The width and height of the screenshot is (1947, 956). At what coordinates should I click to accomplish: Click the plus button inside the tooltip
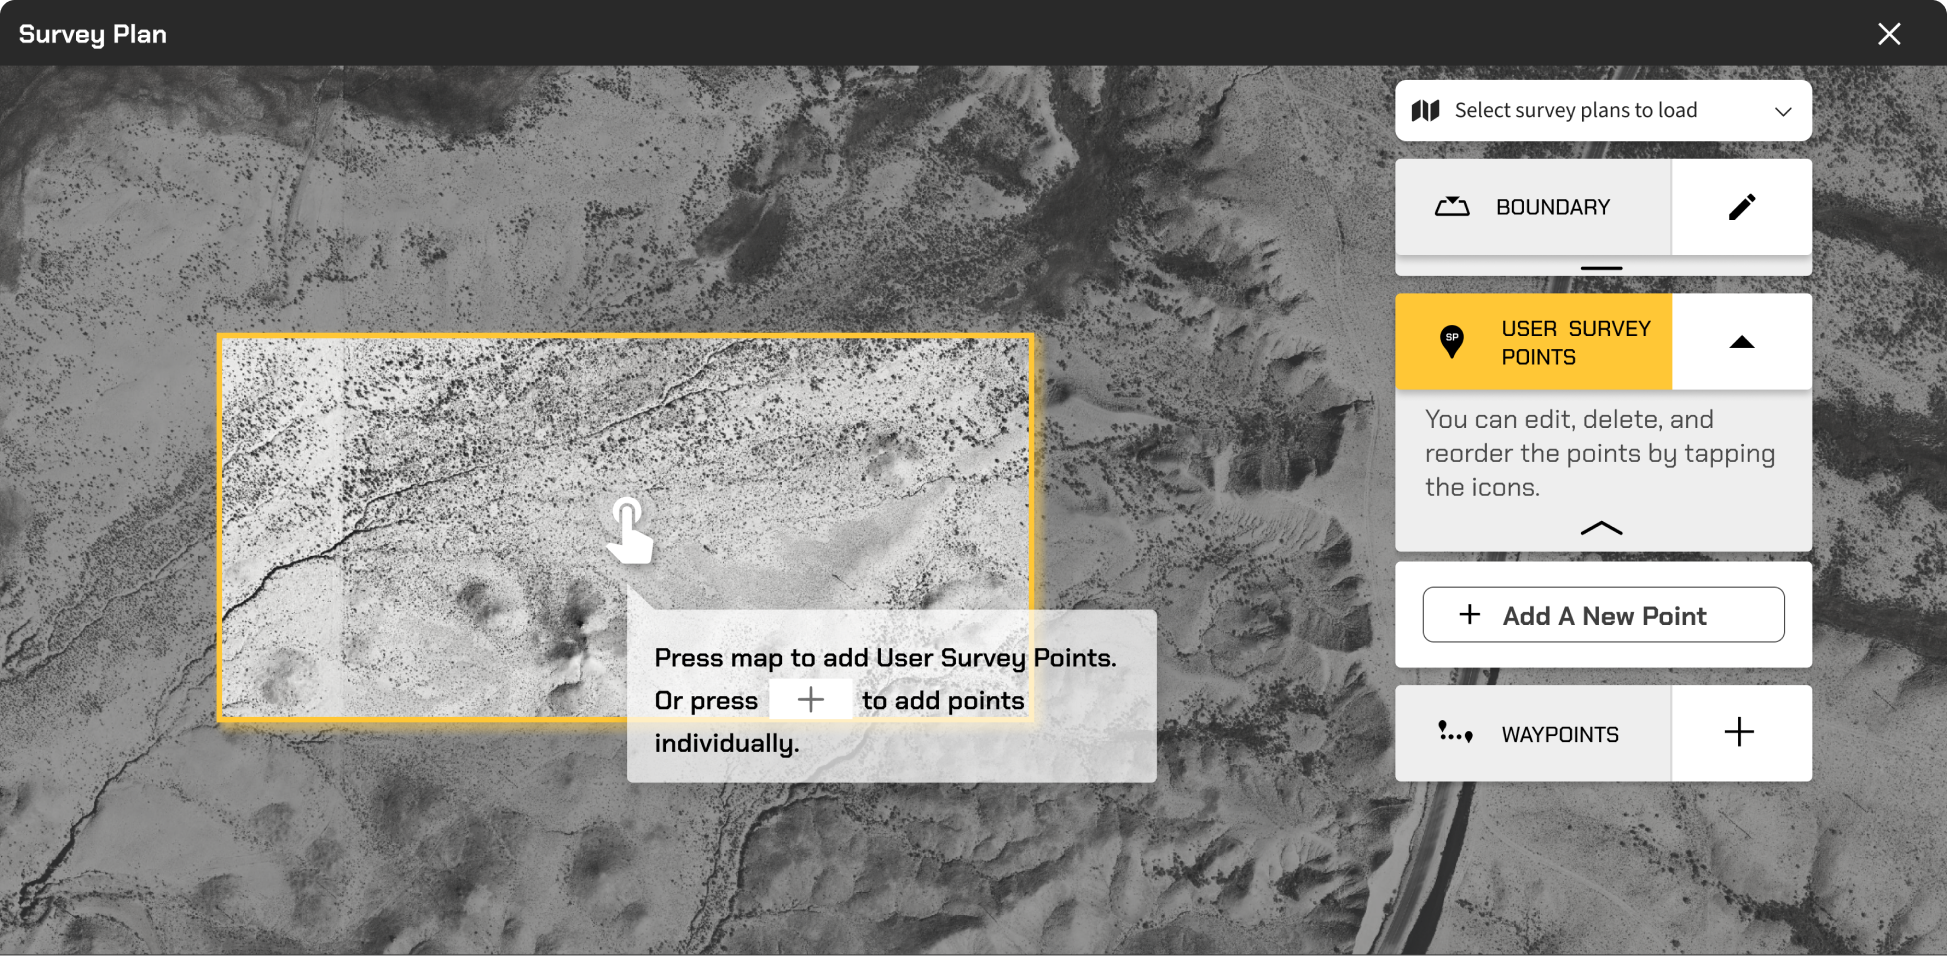click(x=811, y=700)
